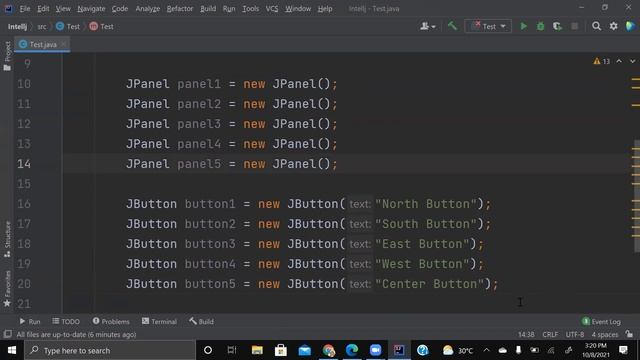Run the Test configuration with green play icon
The width and height of the screenshot is (640, 360).
[x=523, y=26]
